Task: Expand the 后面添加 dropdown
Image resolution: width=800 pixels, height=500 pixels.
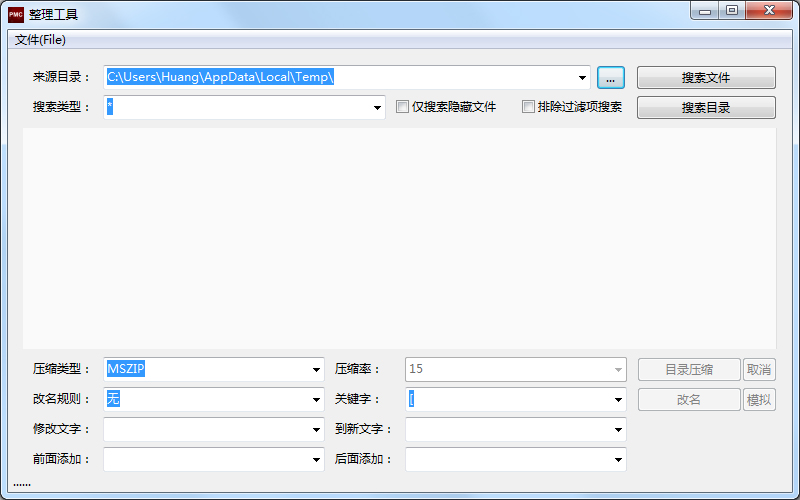Action: click(x=618, y=460)
